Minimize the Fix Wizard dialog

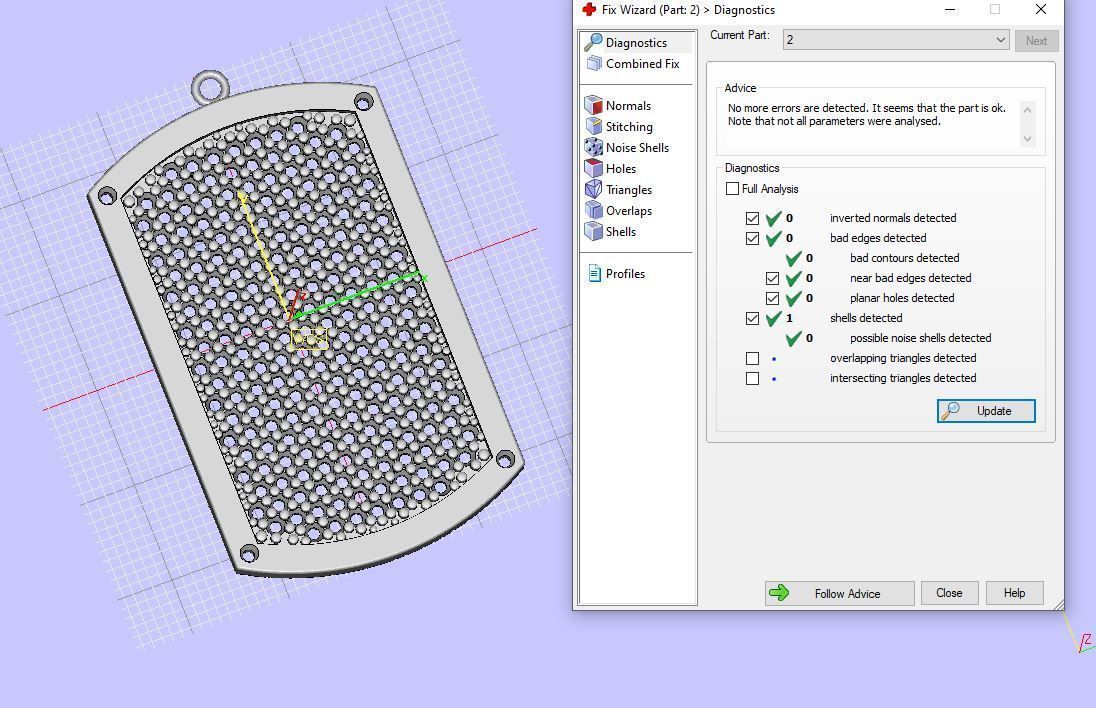click(x=950, y=9)
